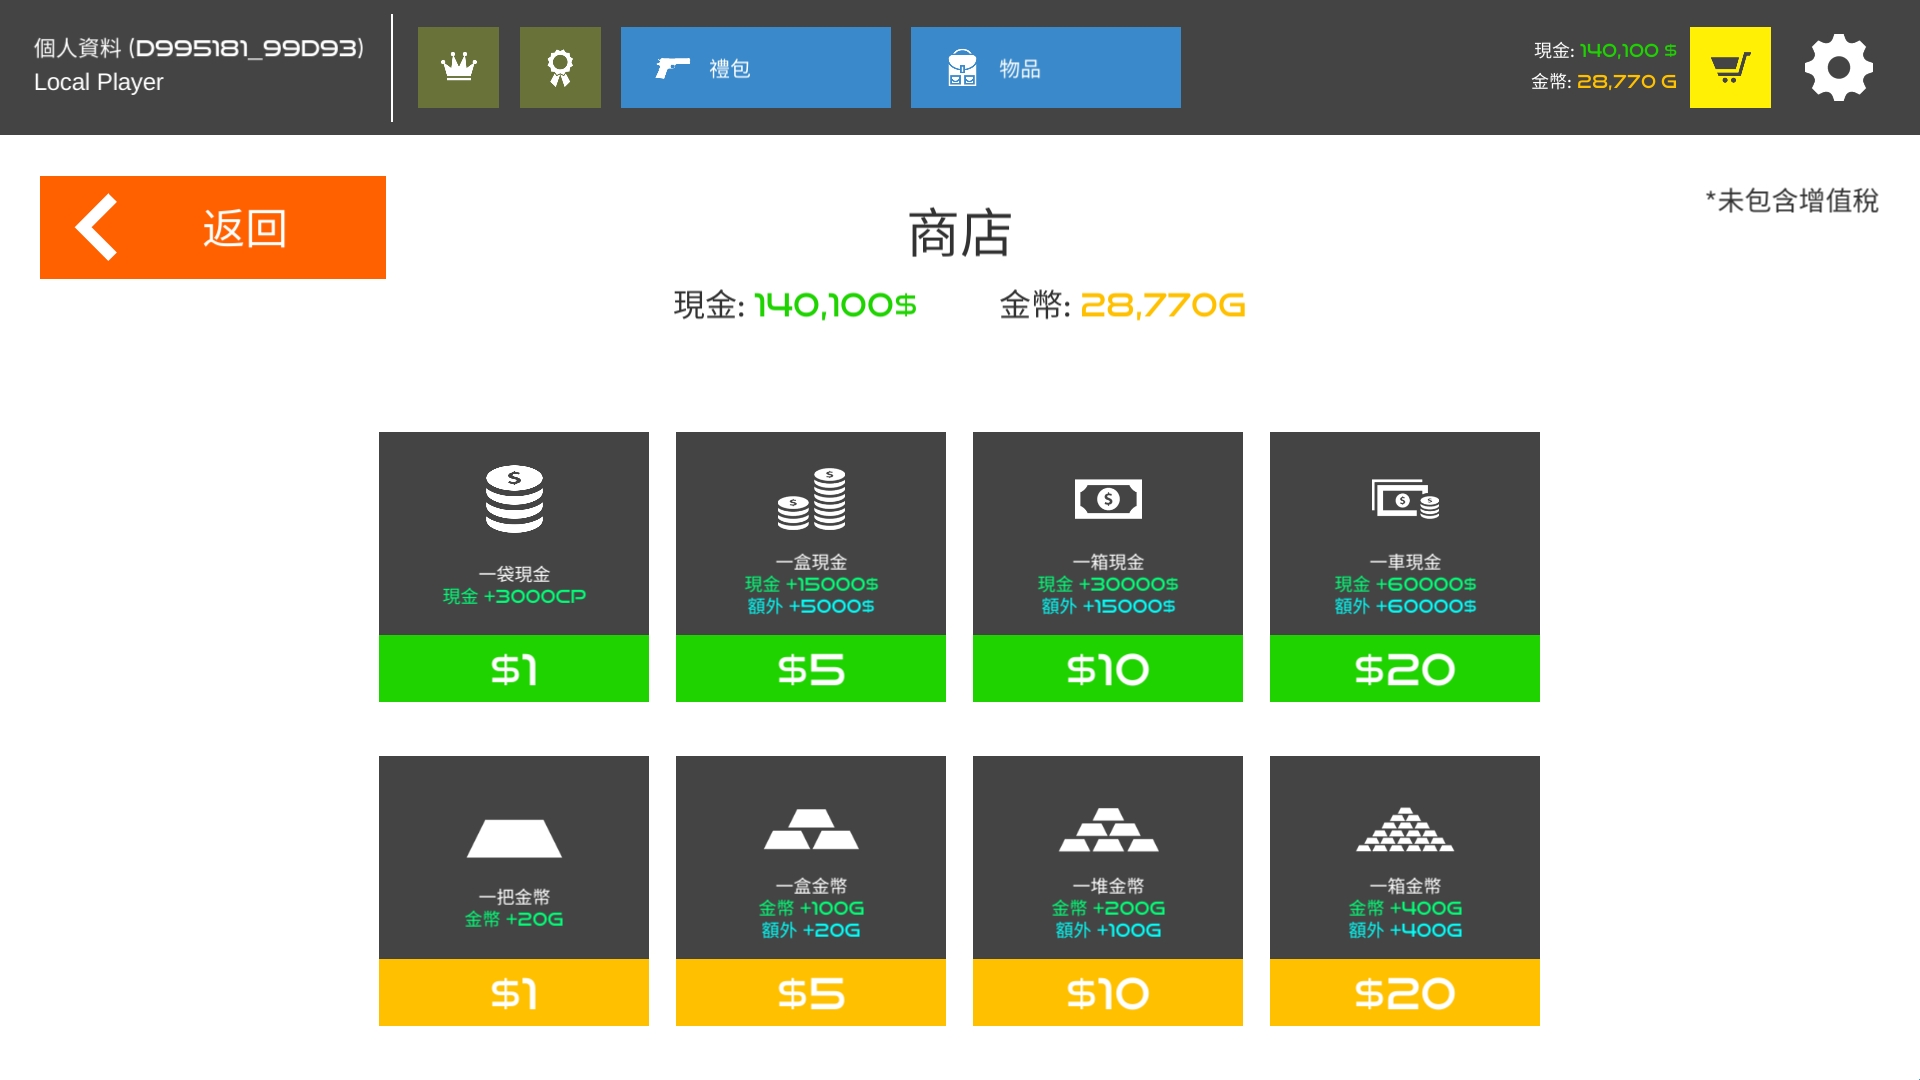1920x1080 pixels.
Task: Click the 額外 +100G bonus label
Action: coord(1108,930)
